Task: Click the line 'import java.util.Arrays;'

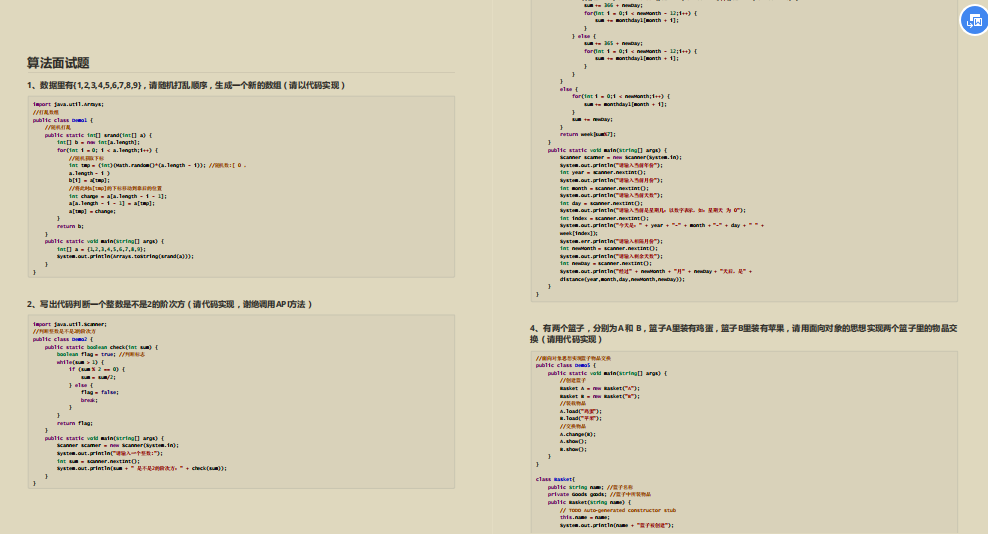Action: click(68, 104)
